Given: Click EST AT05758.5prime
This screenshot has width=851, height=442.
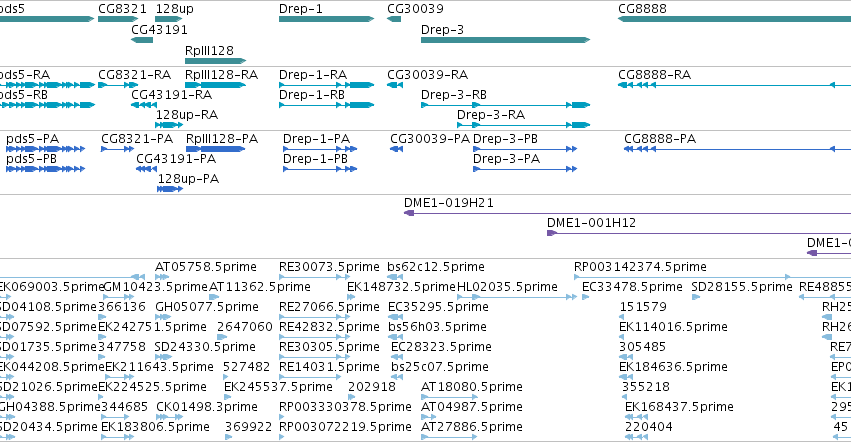Looking at the screenshot, I should [206, 267].
